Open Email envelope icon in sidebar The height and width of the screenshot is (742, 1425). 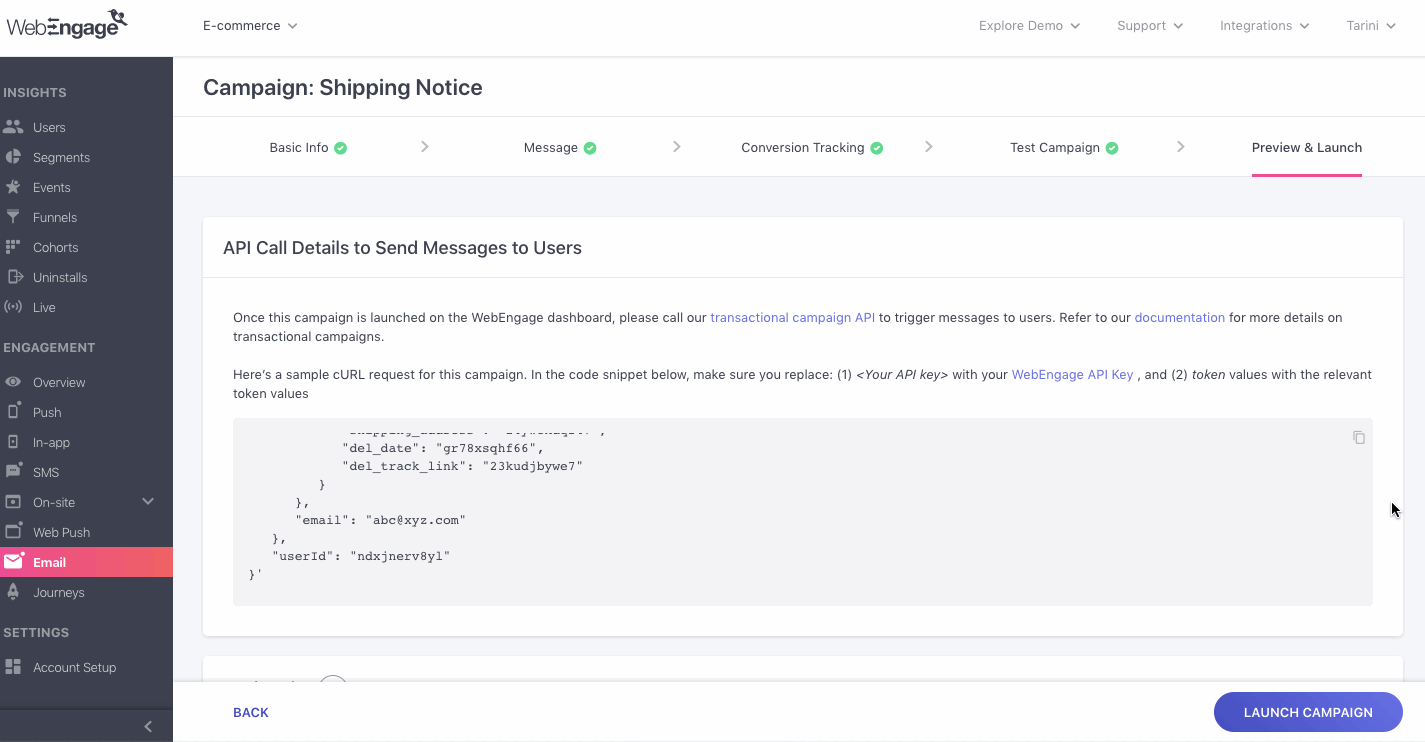tap(13, 562)
